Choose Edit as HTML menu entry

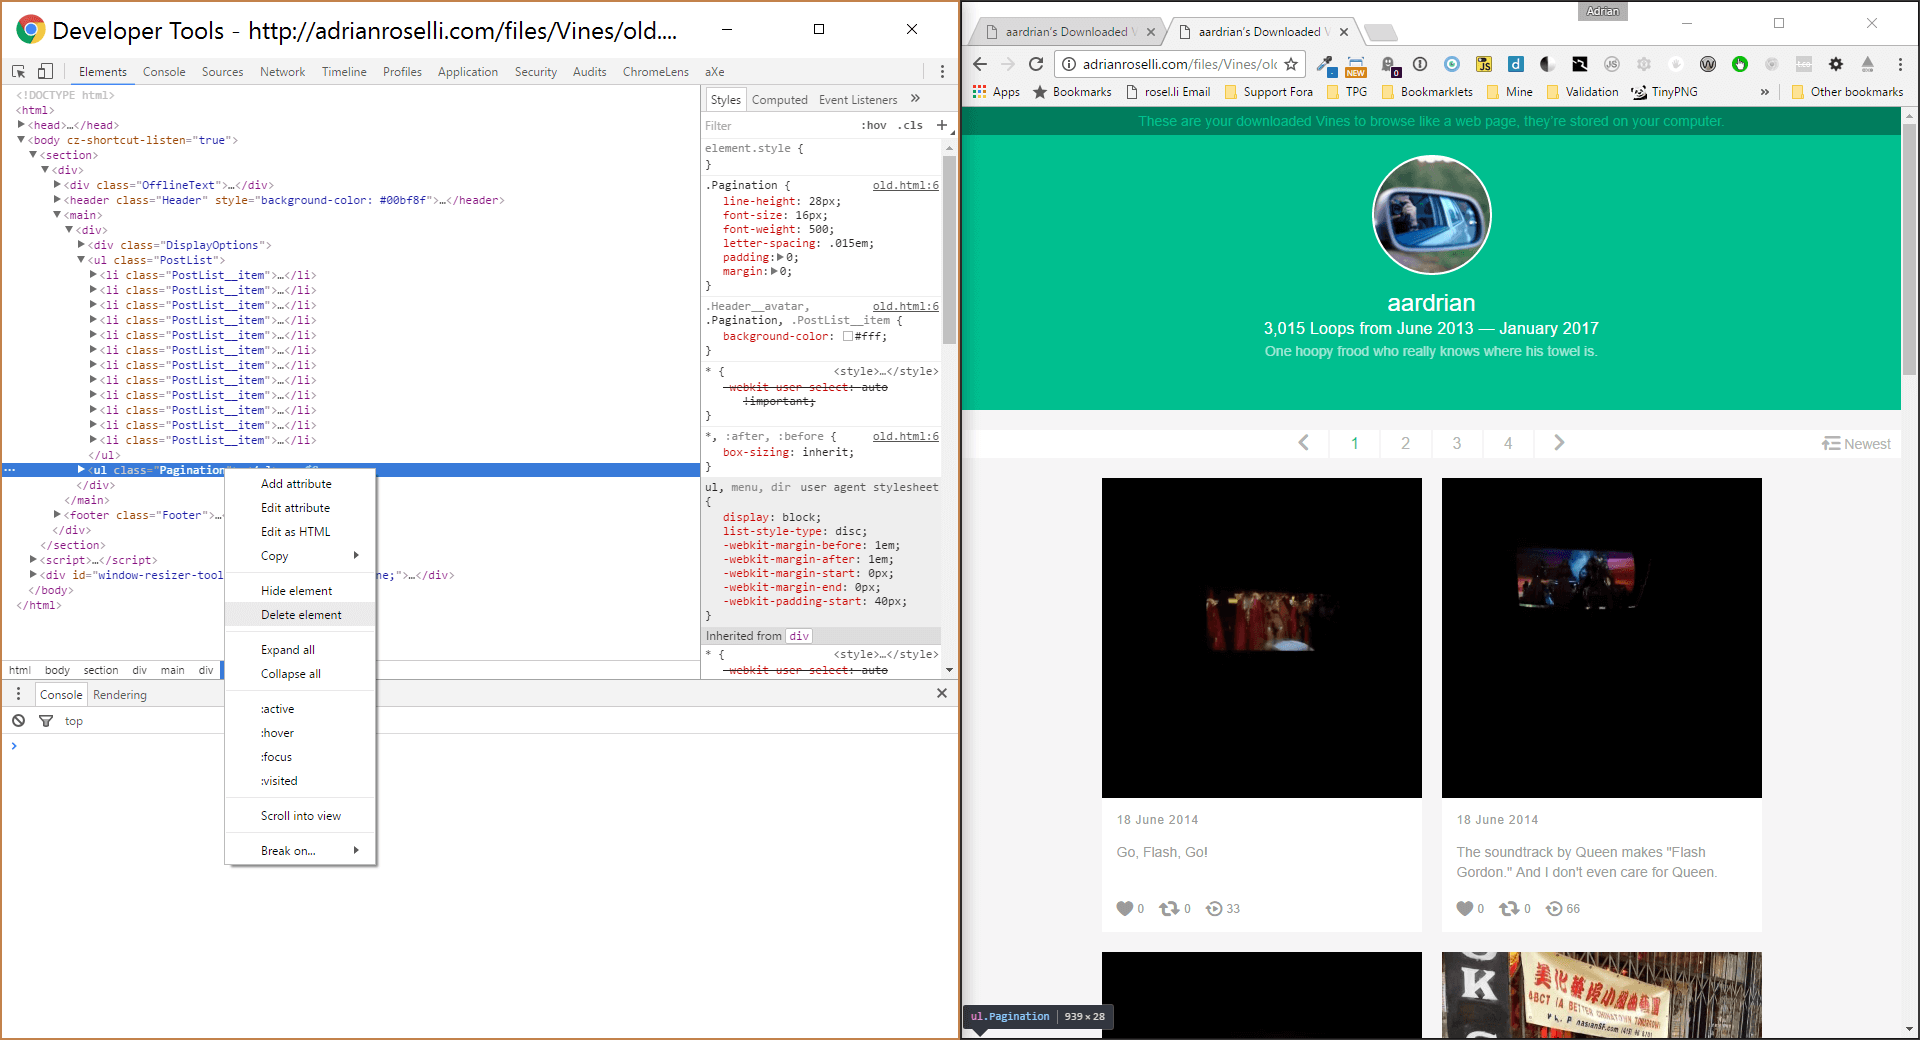pos(300,532)
